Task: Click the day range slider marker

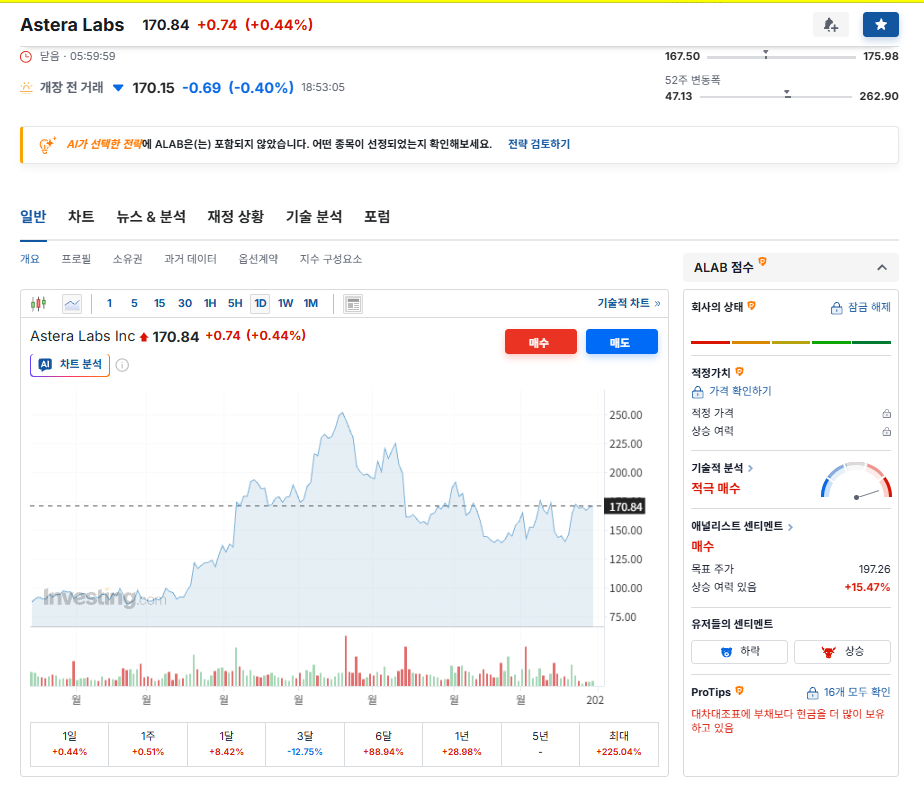Action: pyautogui.click(x=765, y=54)
